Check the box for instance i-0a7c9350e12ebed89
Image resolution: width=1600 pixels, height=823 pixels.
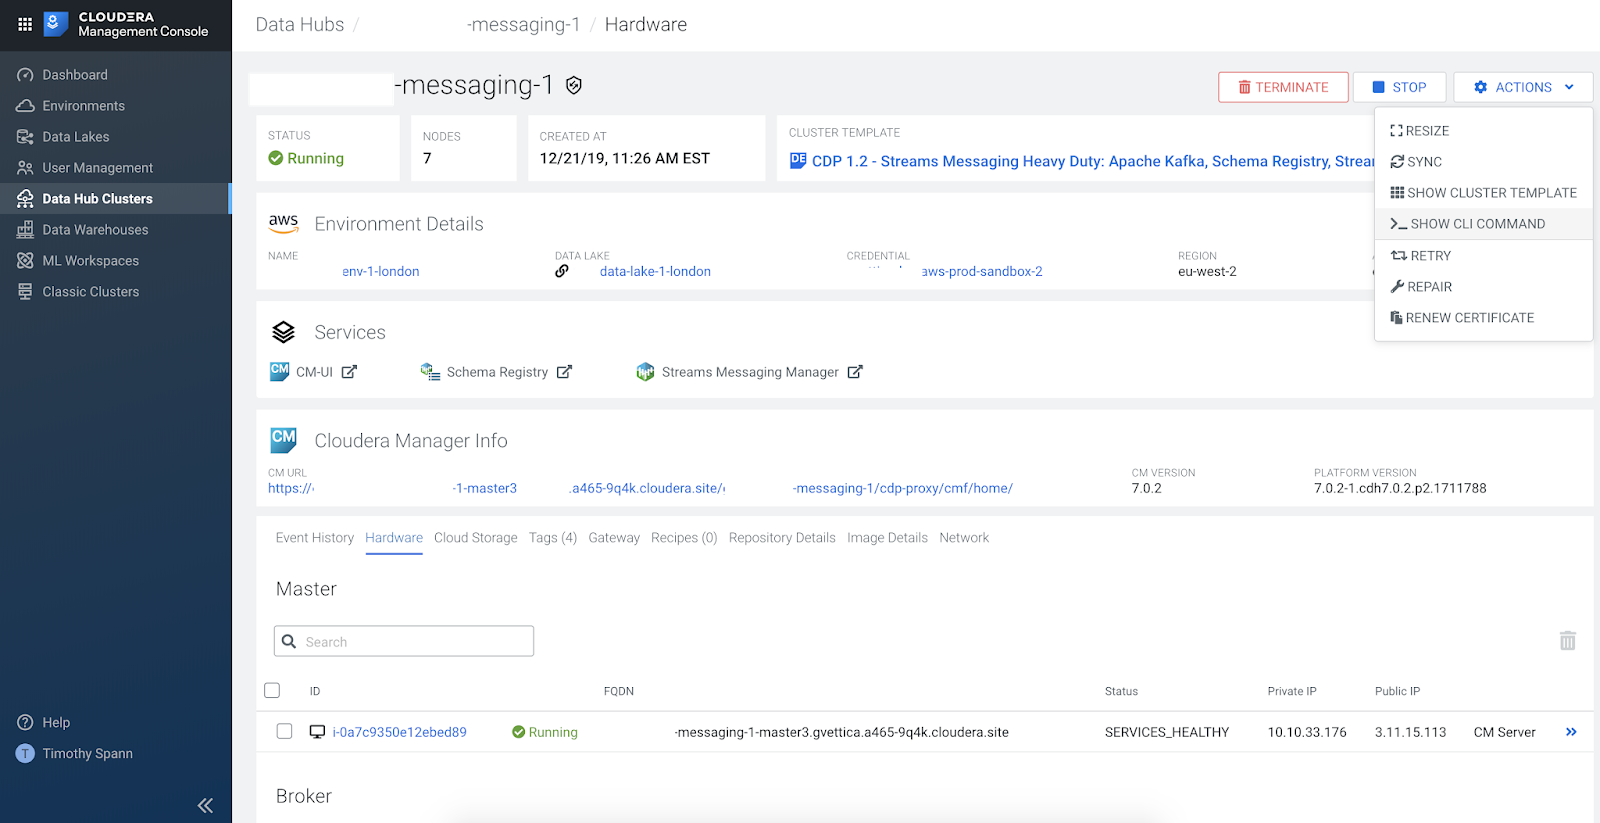(284, 731)
